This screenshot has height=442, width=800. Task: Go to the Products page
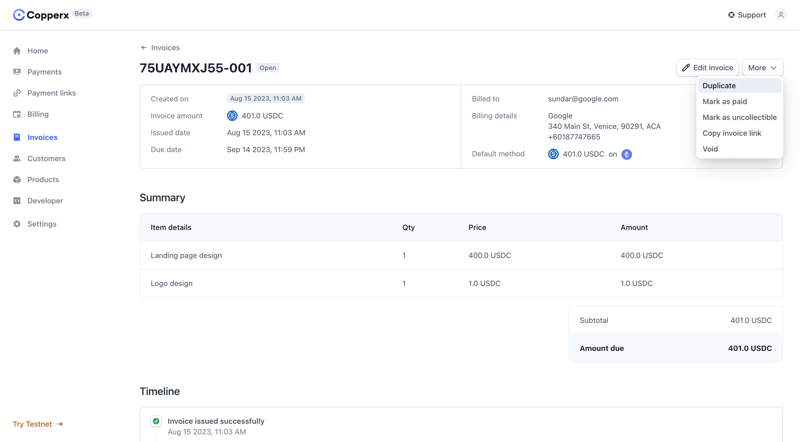(x=43, y=180)
